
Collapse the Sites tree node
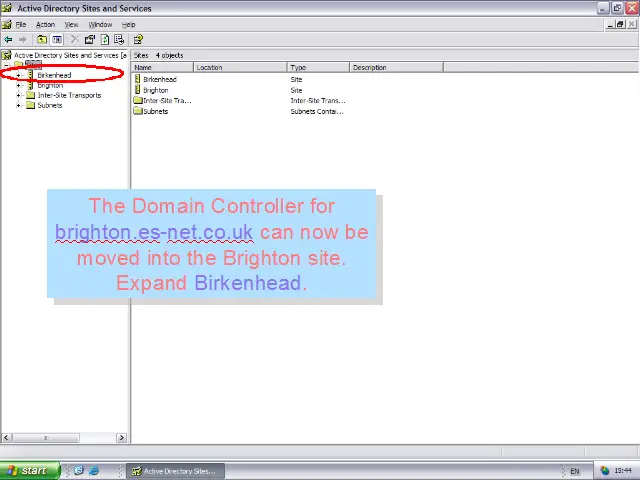(x=7, y=65)
